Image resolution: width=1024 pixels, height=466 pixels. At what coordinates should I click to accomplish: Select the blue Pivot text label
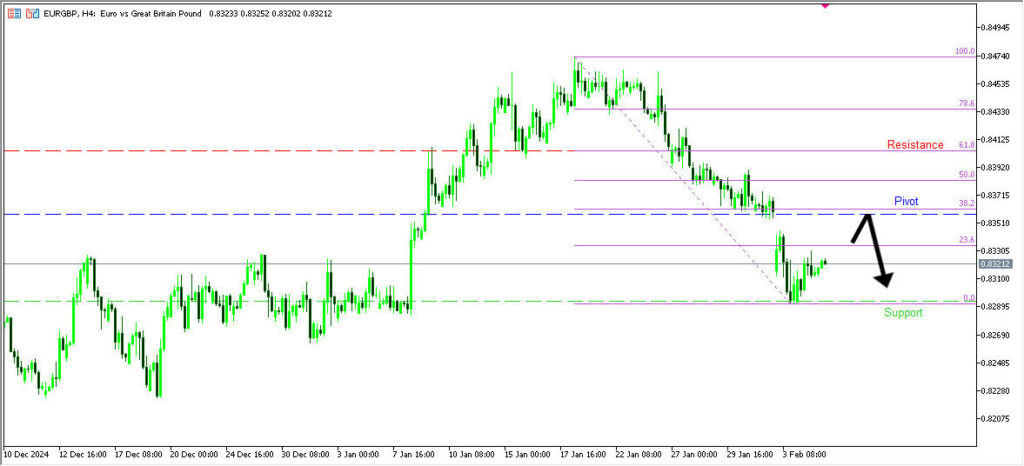click(x=906, y=201)
